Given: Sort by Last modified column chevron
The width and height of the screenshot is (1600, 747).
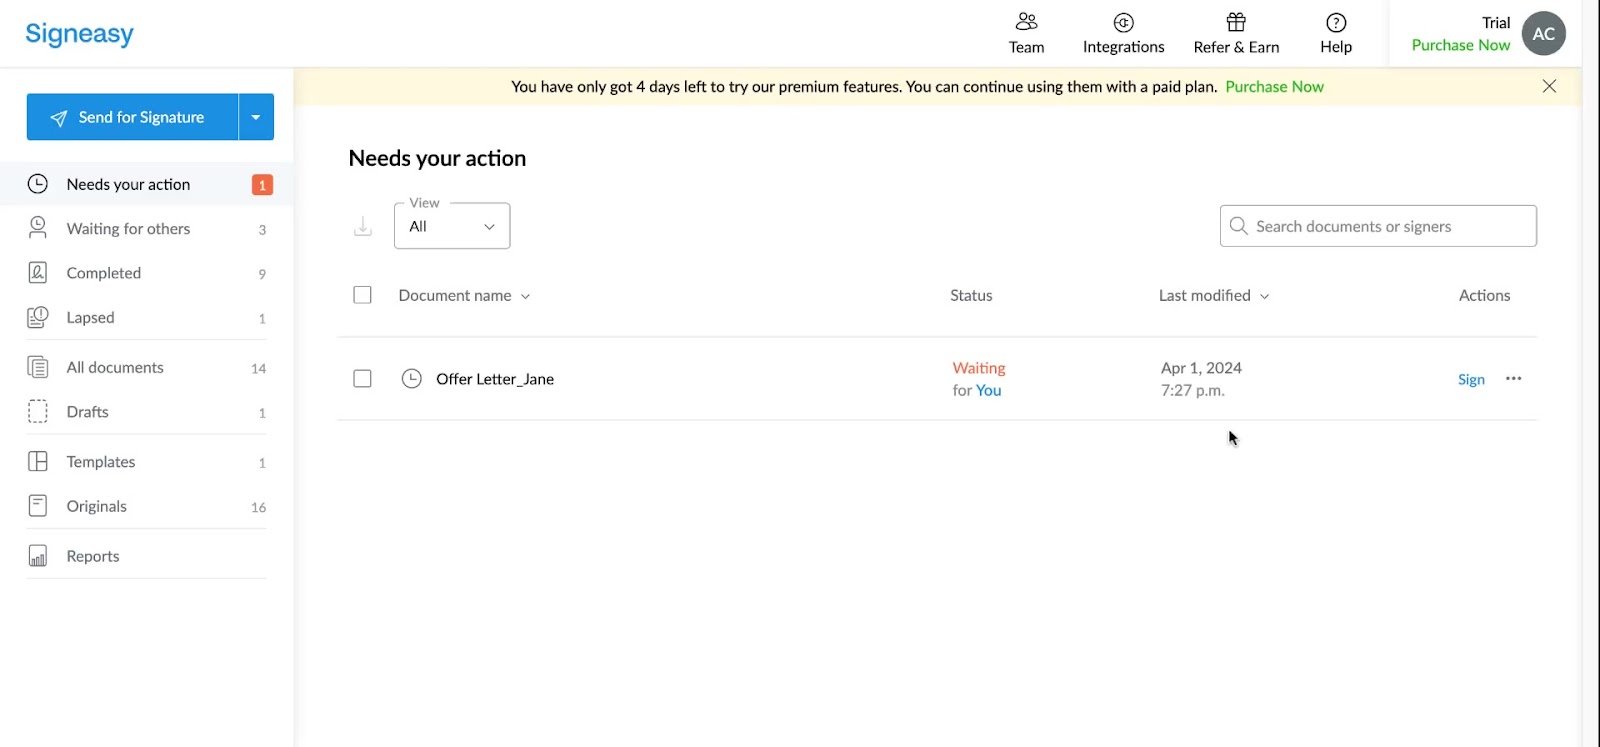Looking at the screenshot, I should click(1265, 296).
